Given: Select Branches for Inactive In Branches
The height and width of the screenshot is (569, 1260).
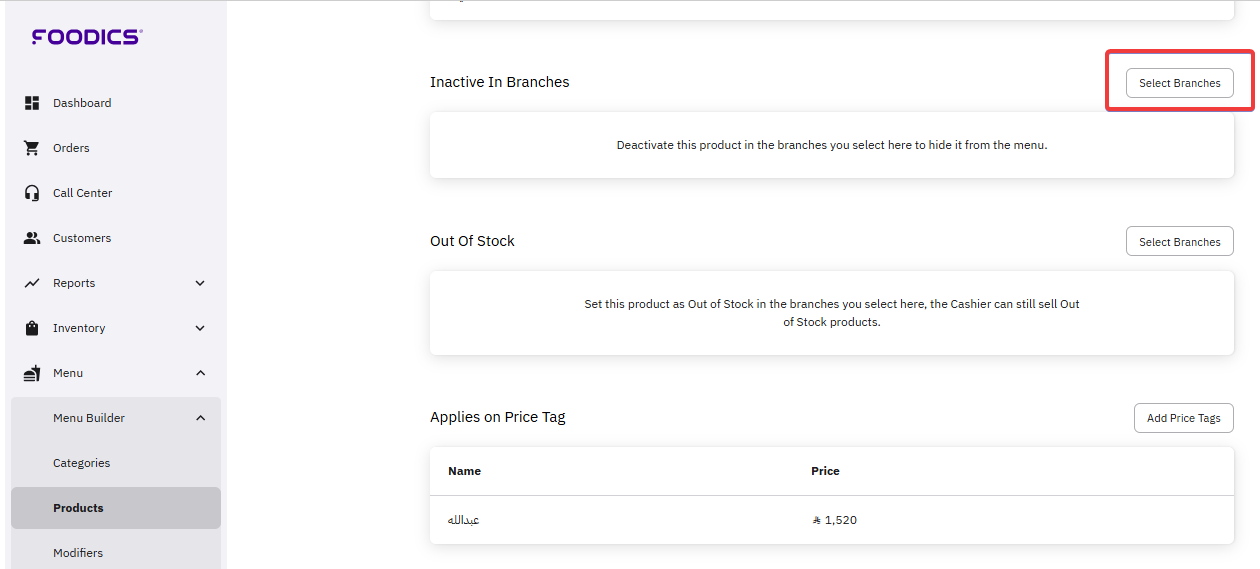Looking at the screenshot, I should [x=1179, y=83].
